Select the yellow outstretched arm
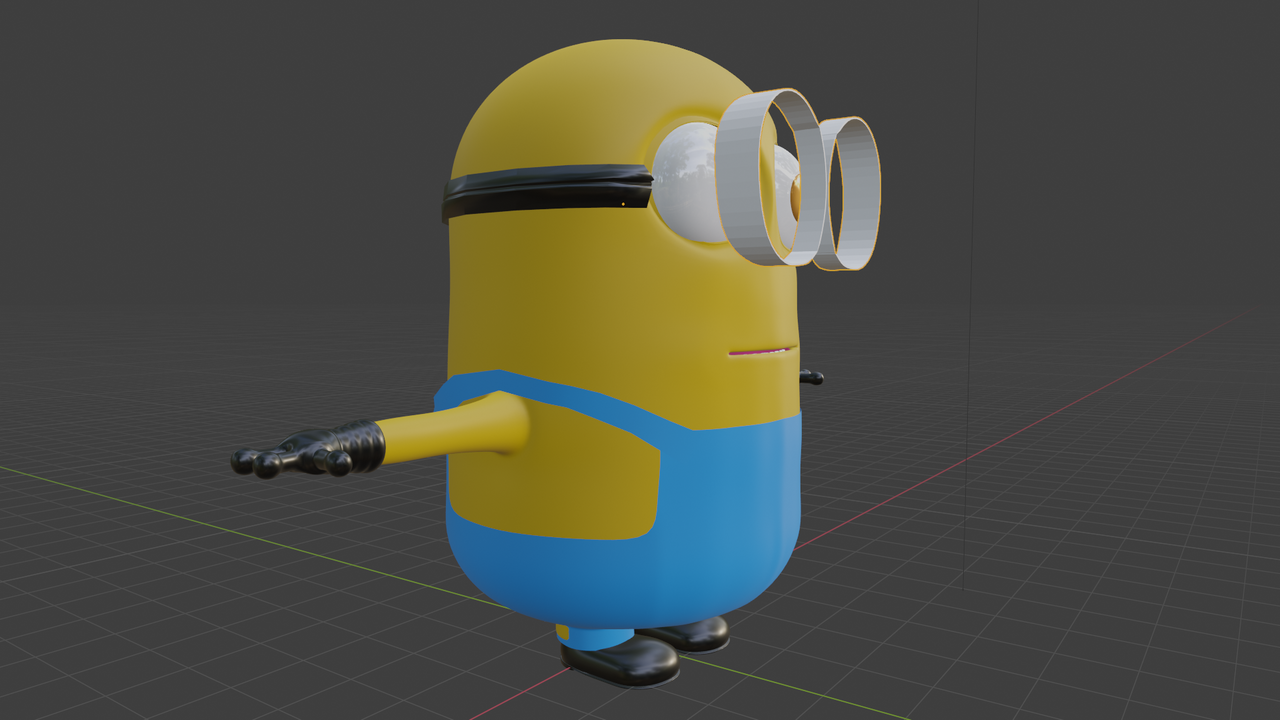This screenshot has height=720, width=1280. pos(455,432)
